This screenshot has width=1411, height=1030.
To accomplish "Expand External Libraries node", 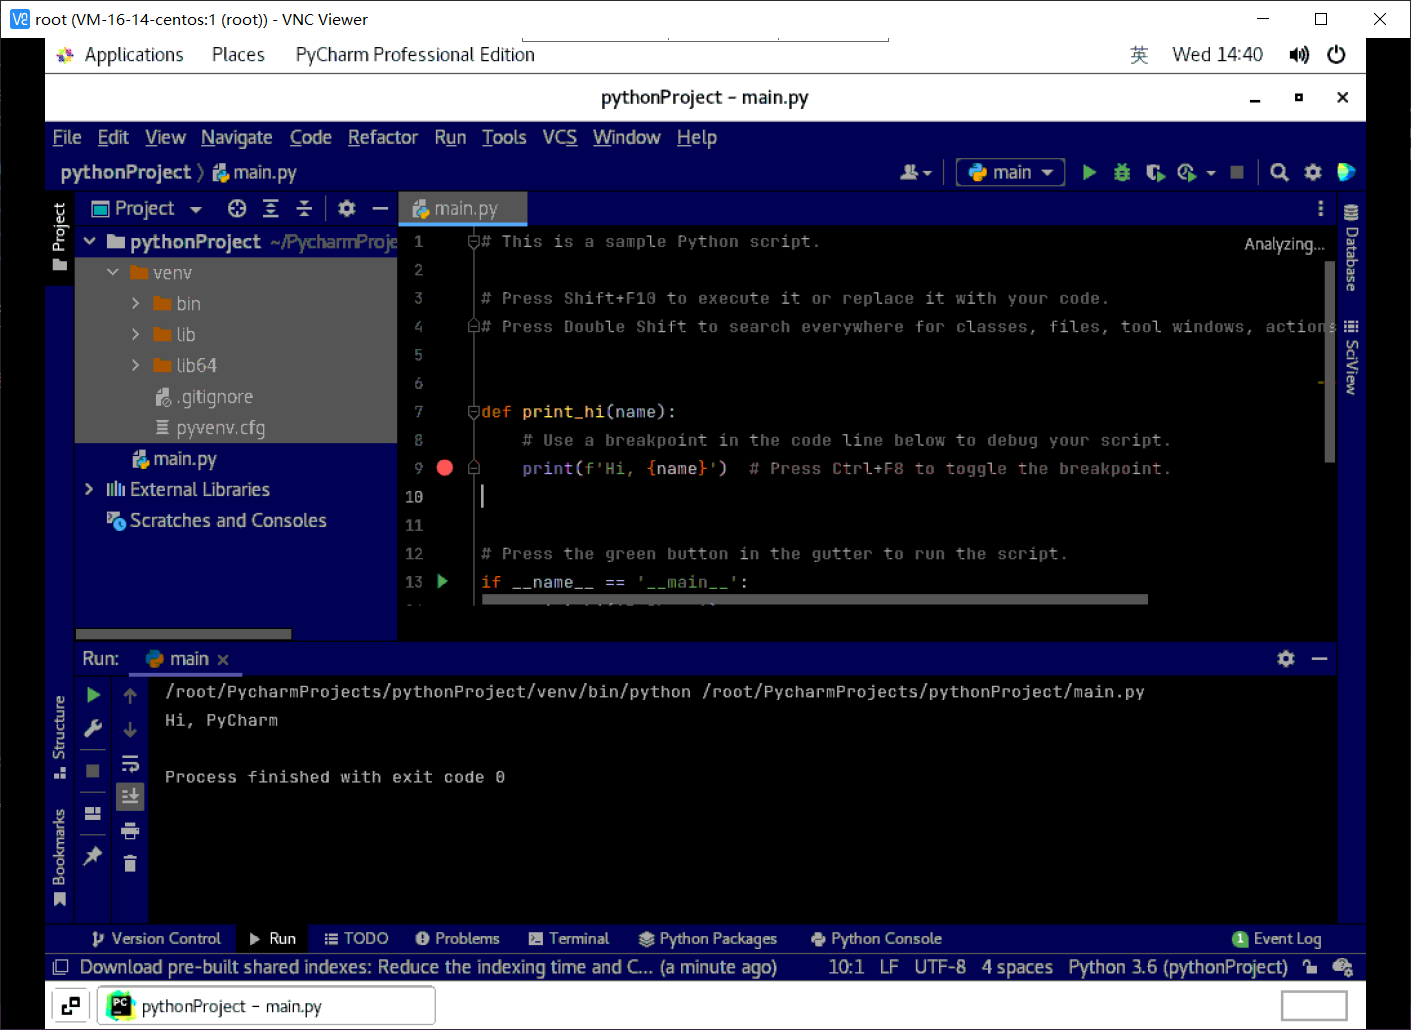I will click(90, 489).
